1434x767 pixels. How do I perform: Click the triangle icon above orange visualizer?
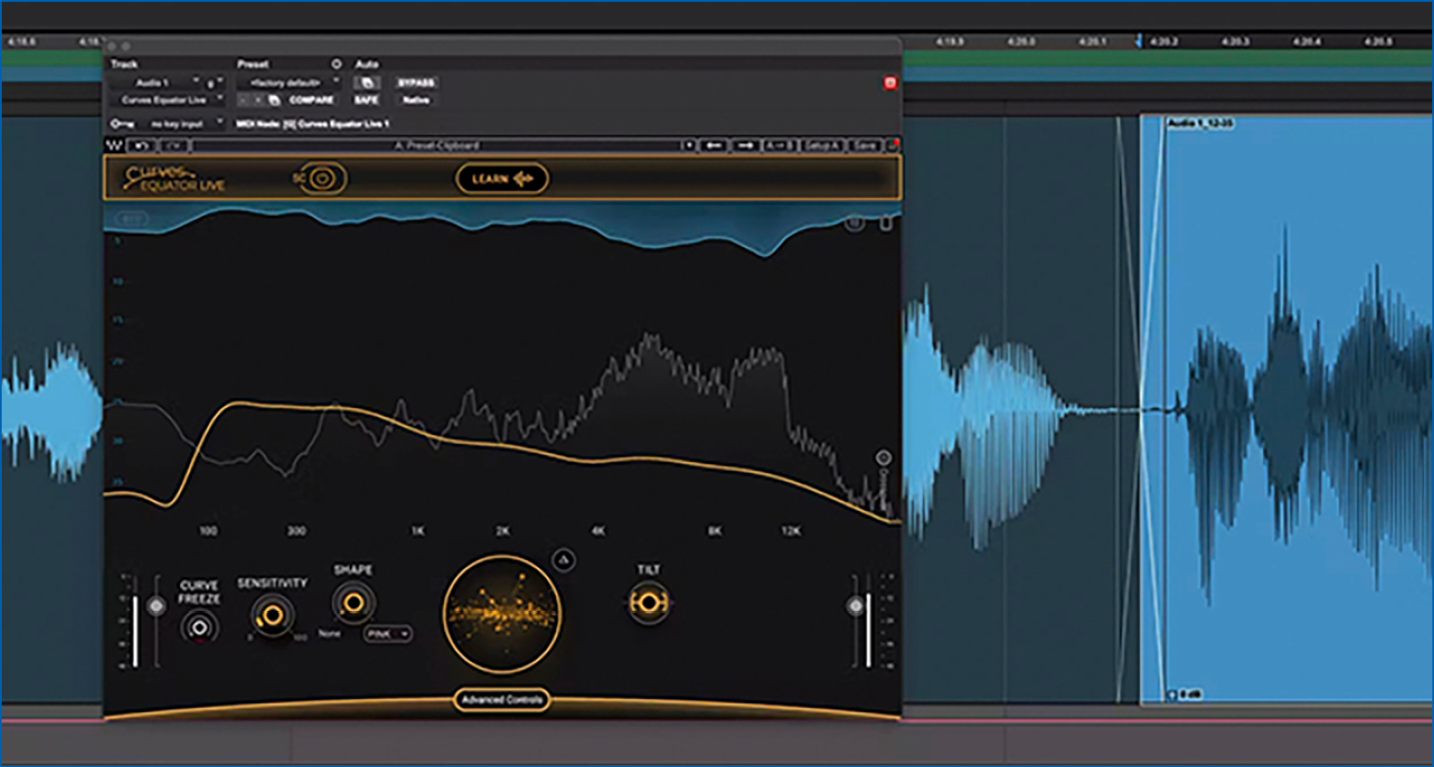562,561
